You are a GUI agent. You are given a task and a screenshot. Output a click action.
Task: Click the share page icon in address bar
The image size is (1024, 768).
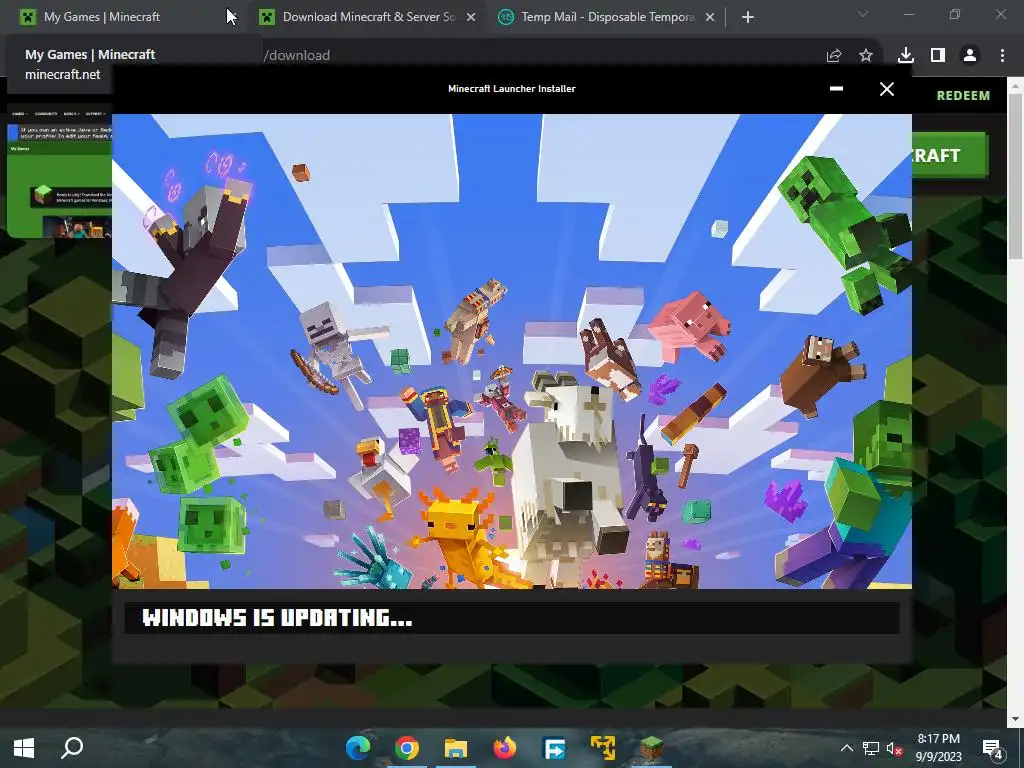point(834,56)
